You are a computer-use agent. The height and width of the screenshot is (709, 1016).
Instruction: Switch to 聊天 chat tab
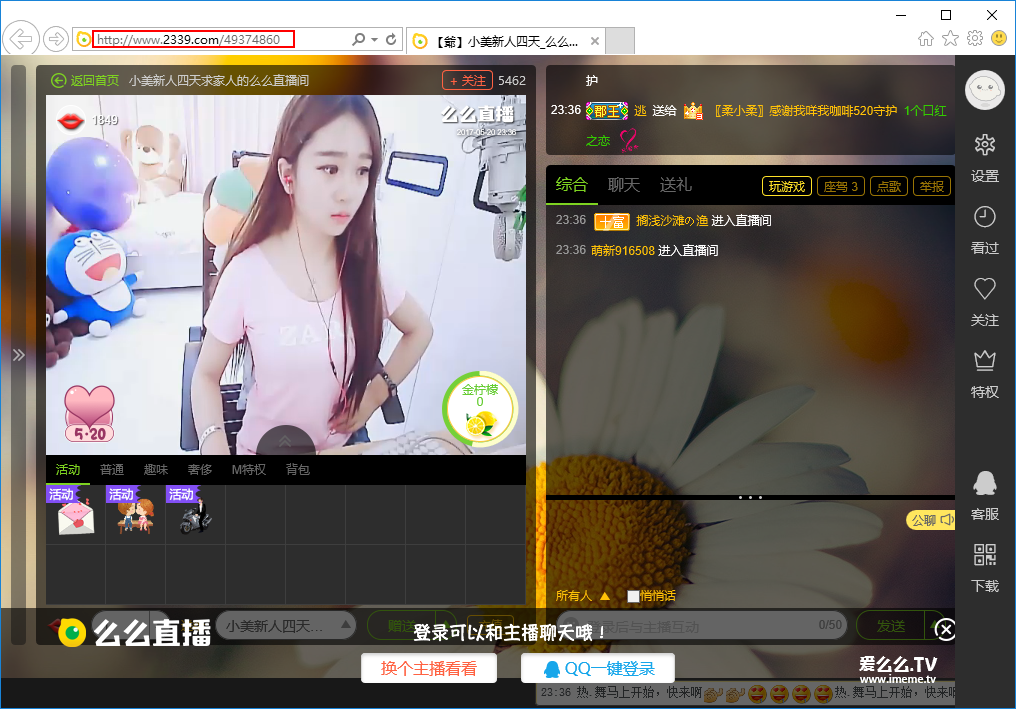623,185
